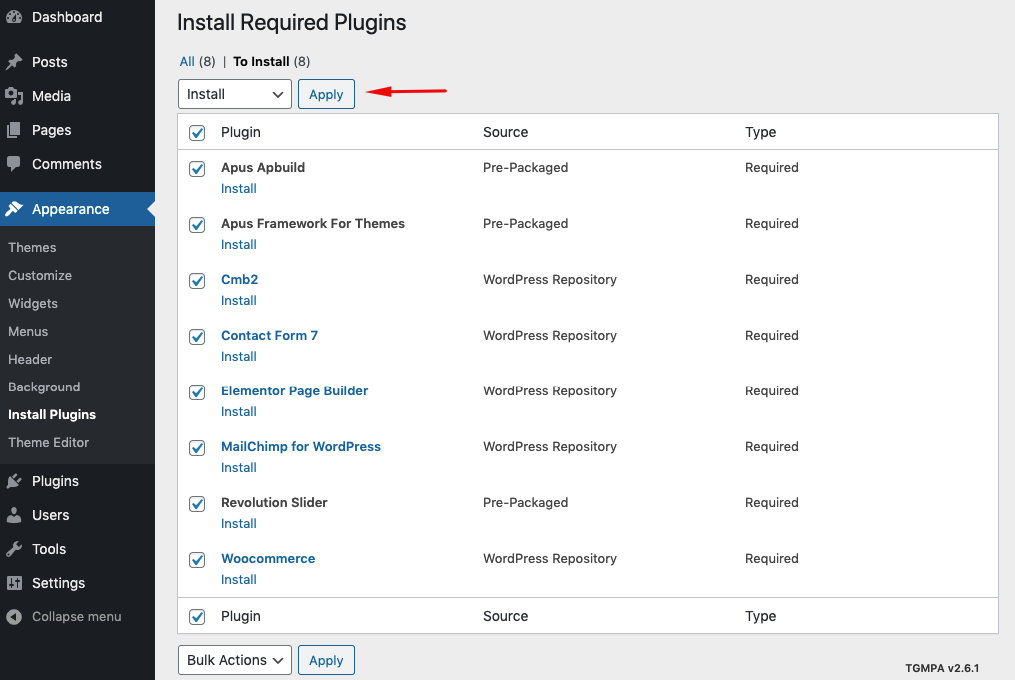Click the Dashboard gauge icon
Screen dimensions: 1015x680
(x=14, y=17)
